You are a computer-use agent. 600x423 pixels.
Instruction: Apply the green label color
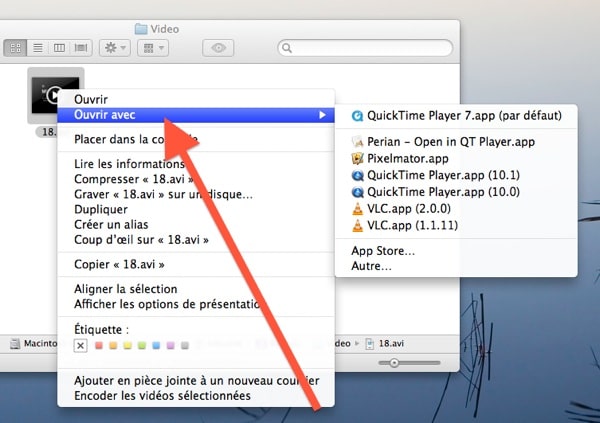tap(142, 346)
